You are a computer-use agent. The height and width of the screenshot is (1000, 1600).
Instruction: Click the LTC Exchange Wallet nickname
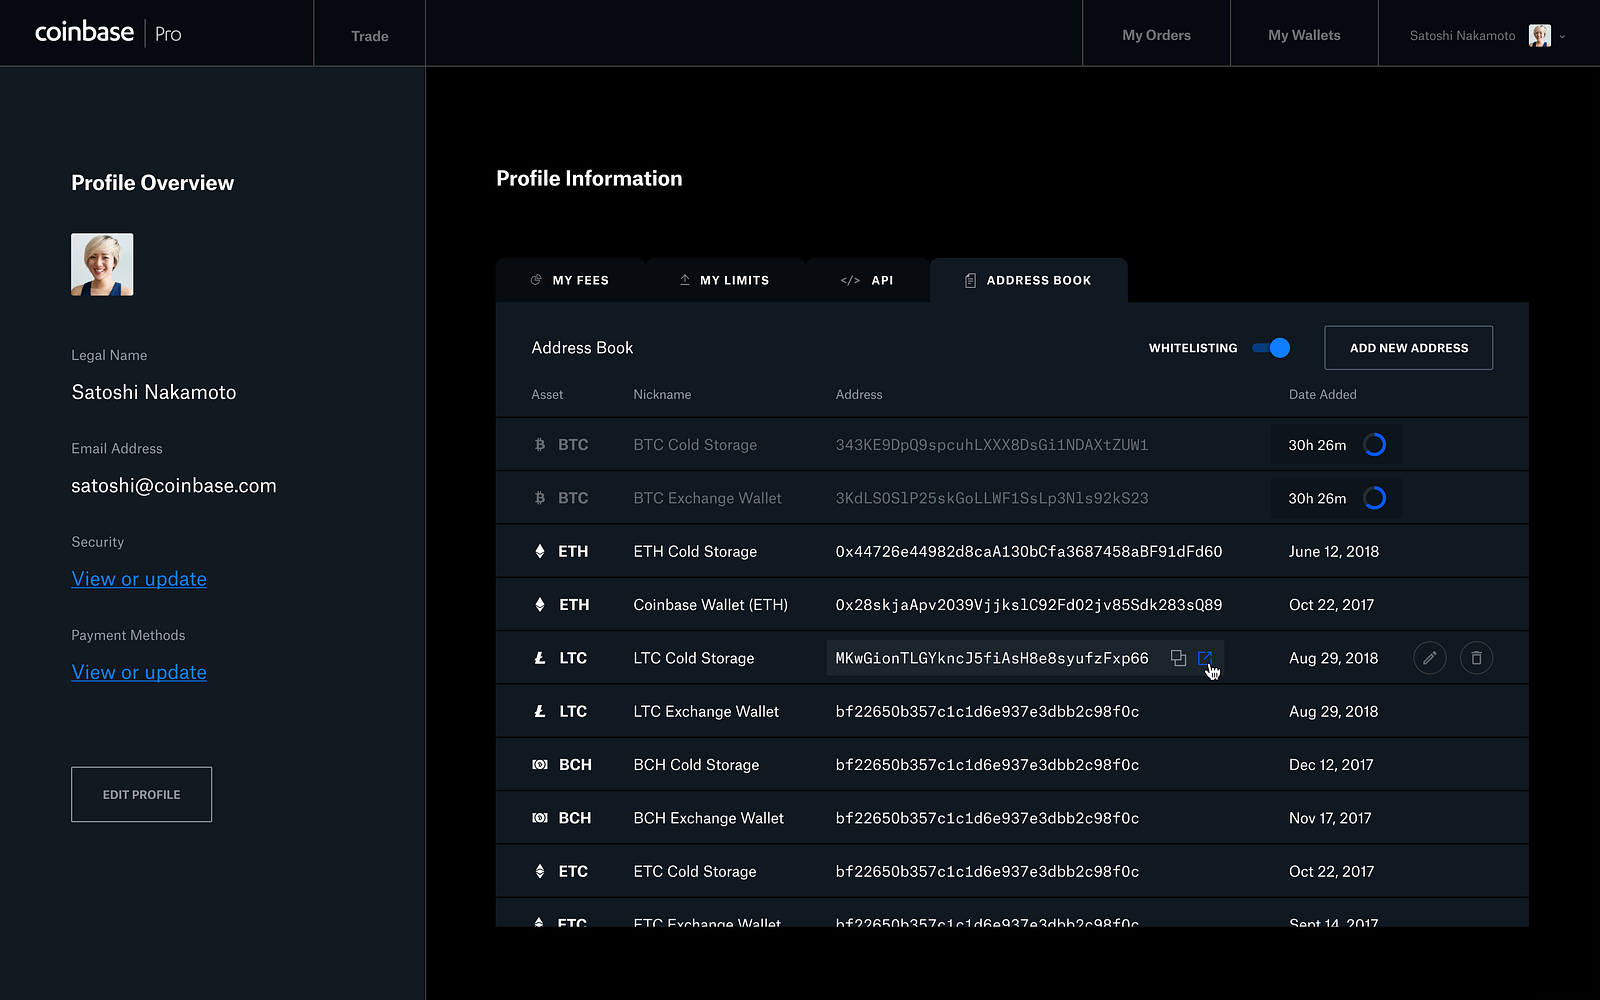(706, 712)
